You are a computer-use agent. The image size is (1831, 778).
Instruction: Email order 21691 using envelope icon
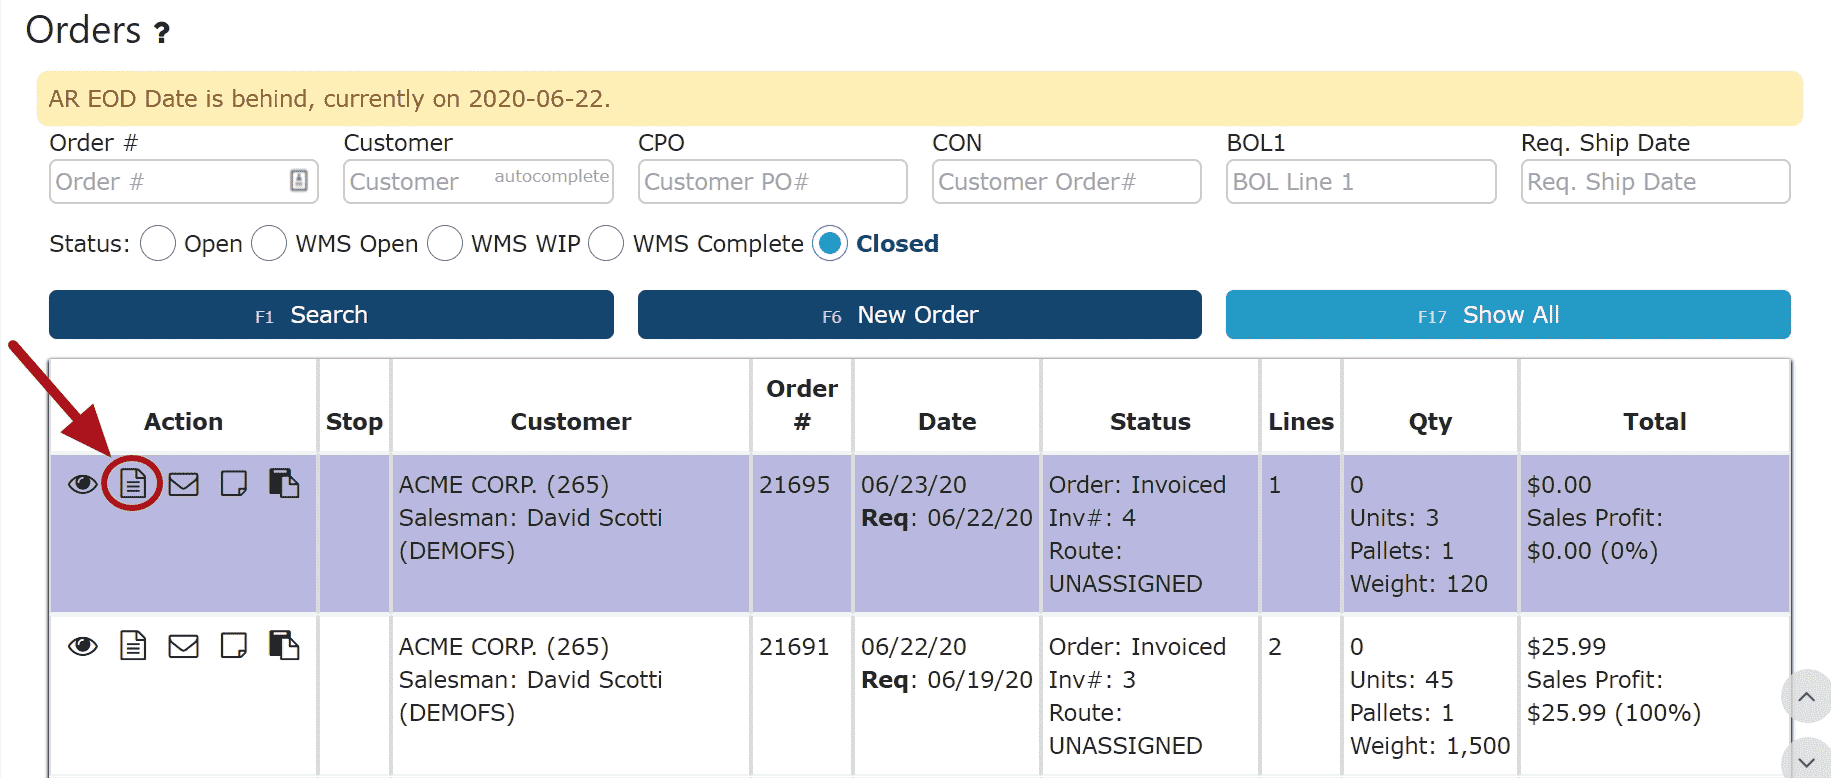click(x=183, y=647)
